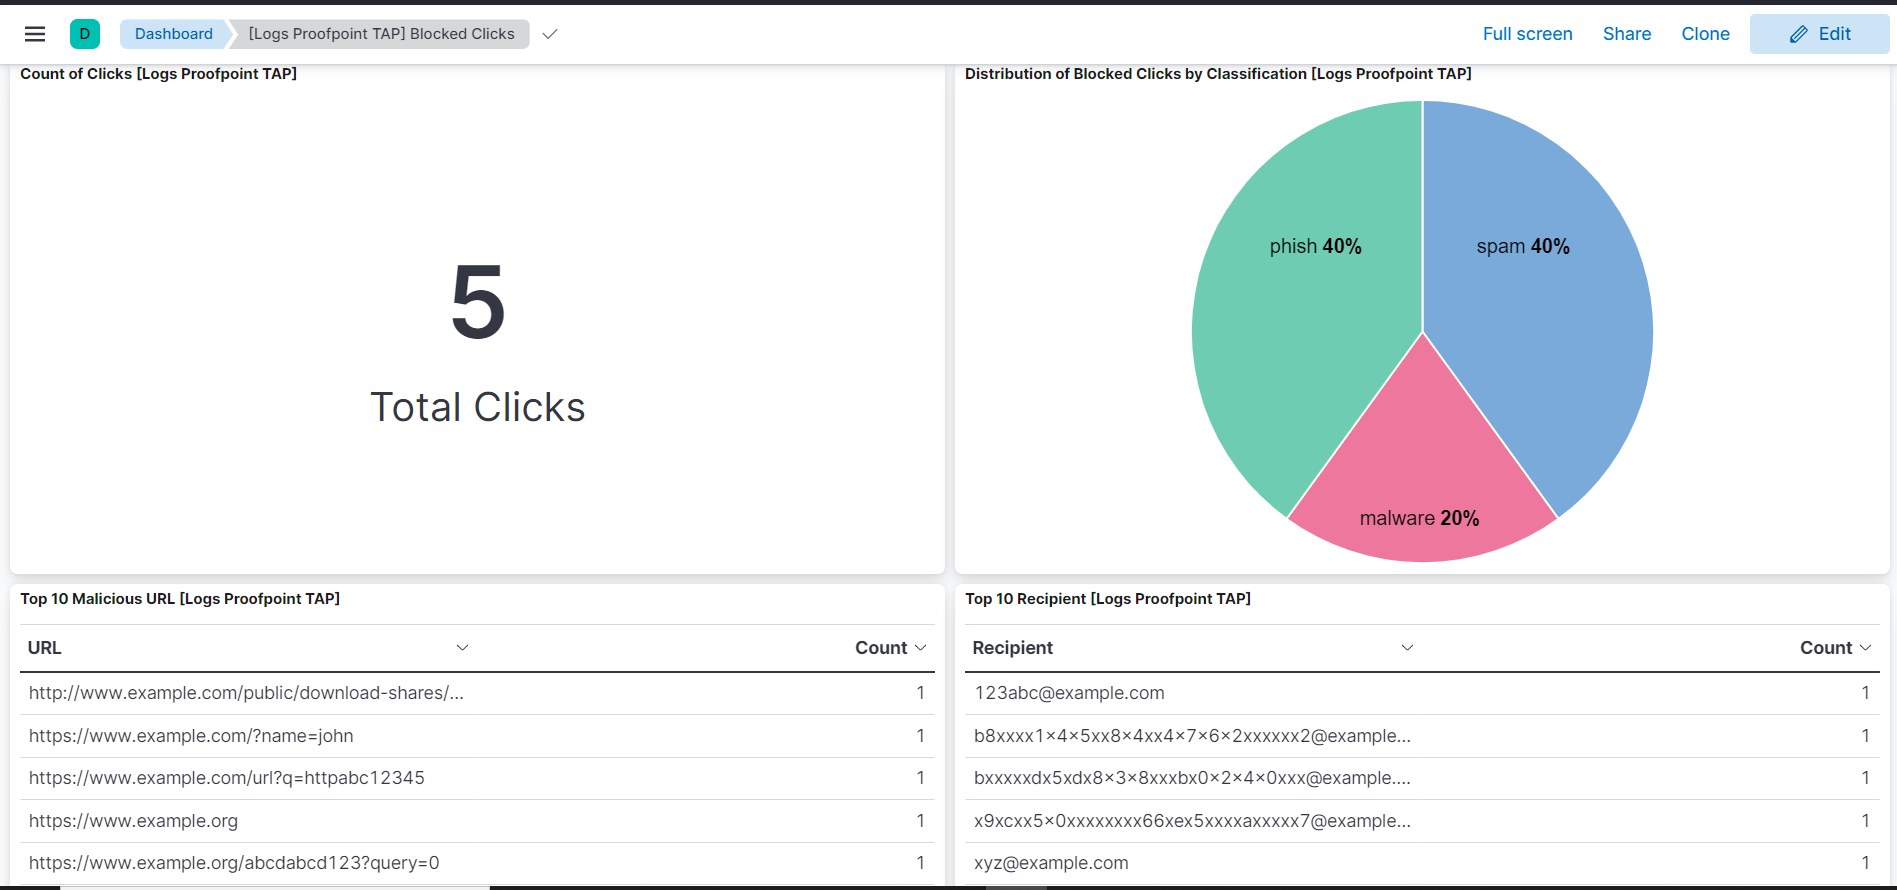Select the Blocked Clicks breadcrumb title
The width and height of the screenshot is (1897, 890).
click(381, 34)
